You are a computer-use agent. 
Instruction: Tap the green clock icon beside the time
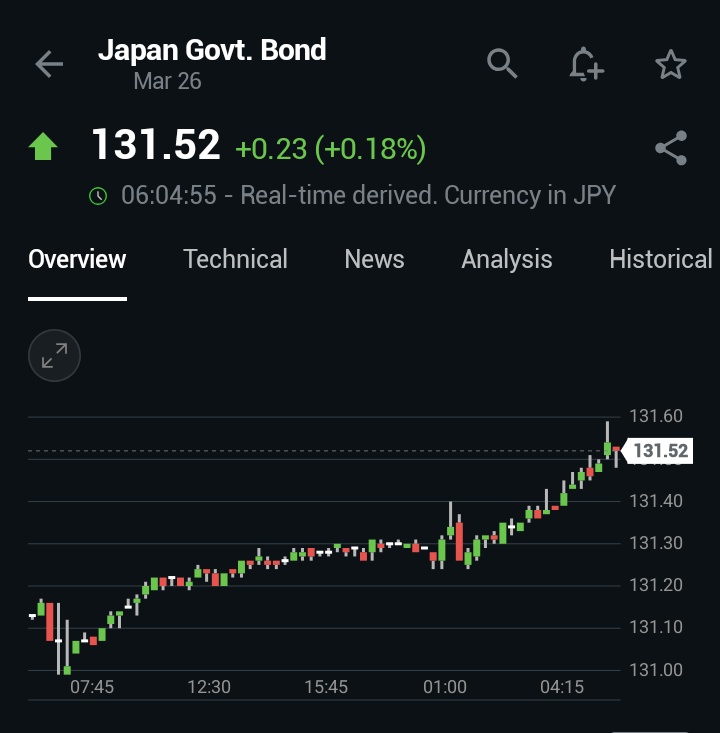[x=98, y=195]
